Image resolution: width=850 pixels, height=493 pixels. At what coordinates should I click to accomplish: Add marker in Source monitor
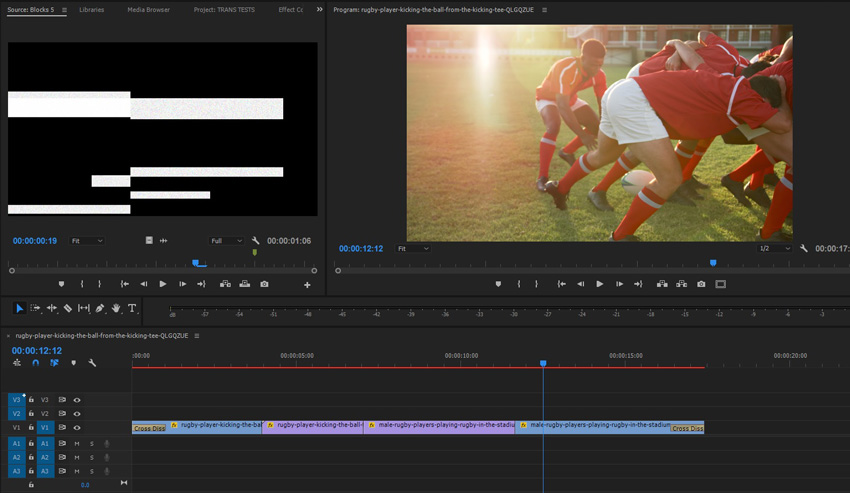pyautogui.click(x=61, y=284)
